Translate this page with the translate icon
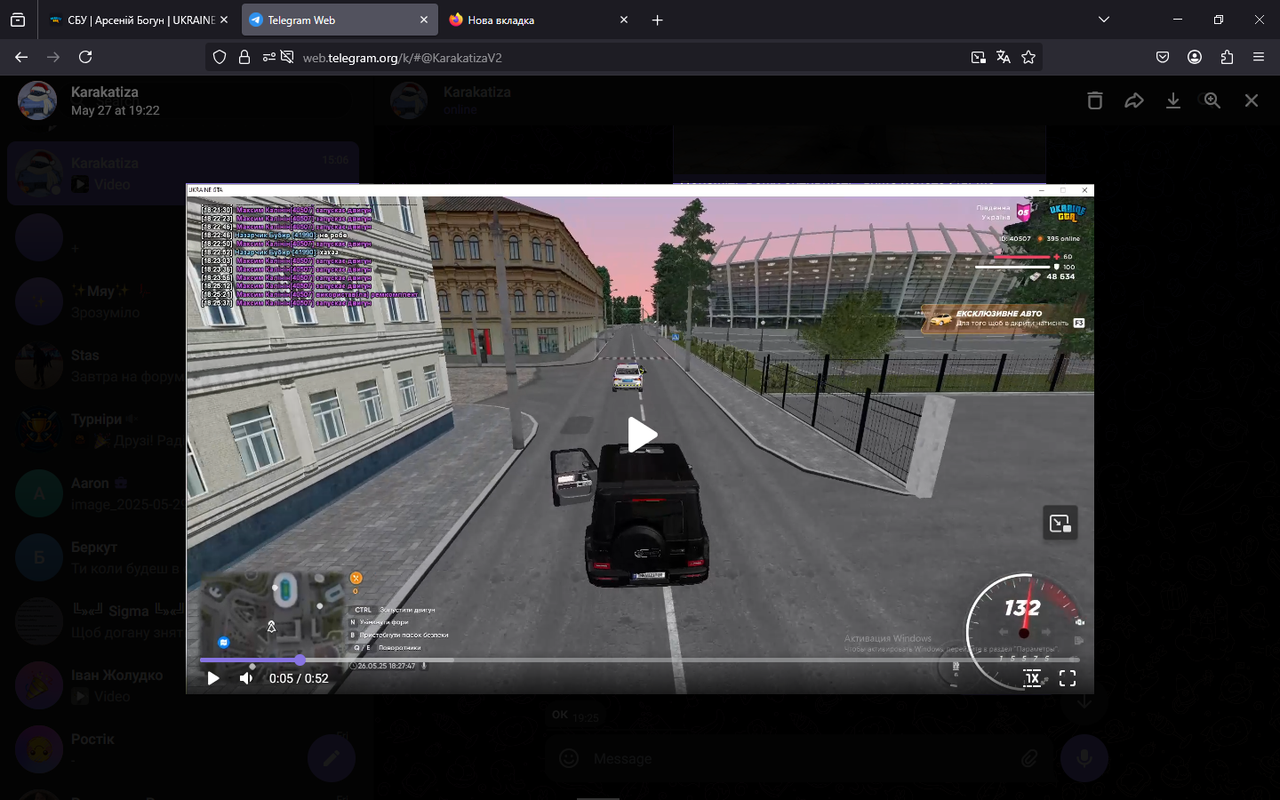This screenshot has width=1280, height=800. click(1003, 57)
